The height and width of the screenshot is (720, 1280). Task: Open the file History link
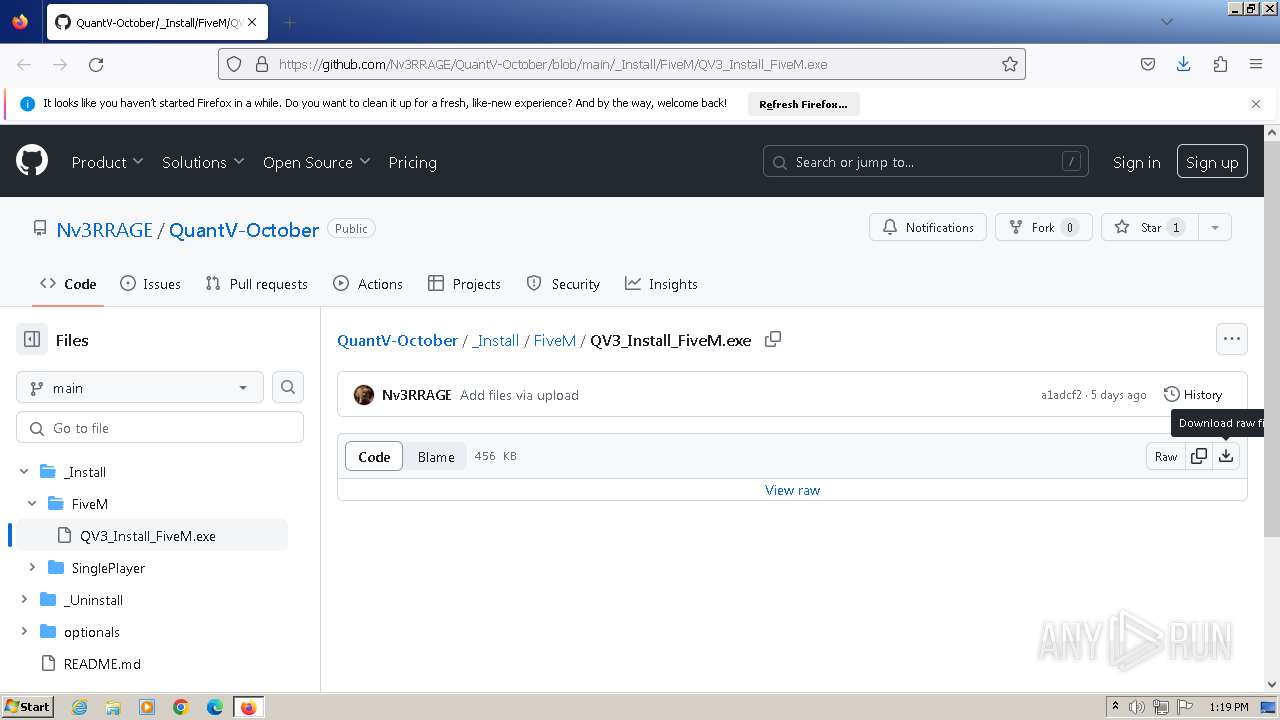tap(1193, 395)
